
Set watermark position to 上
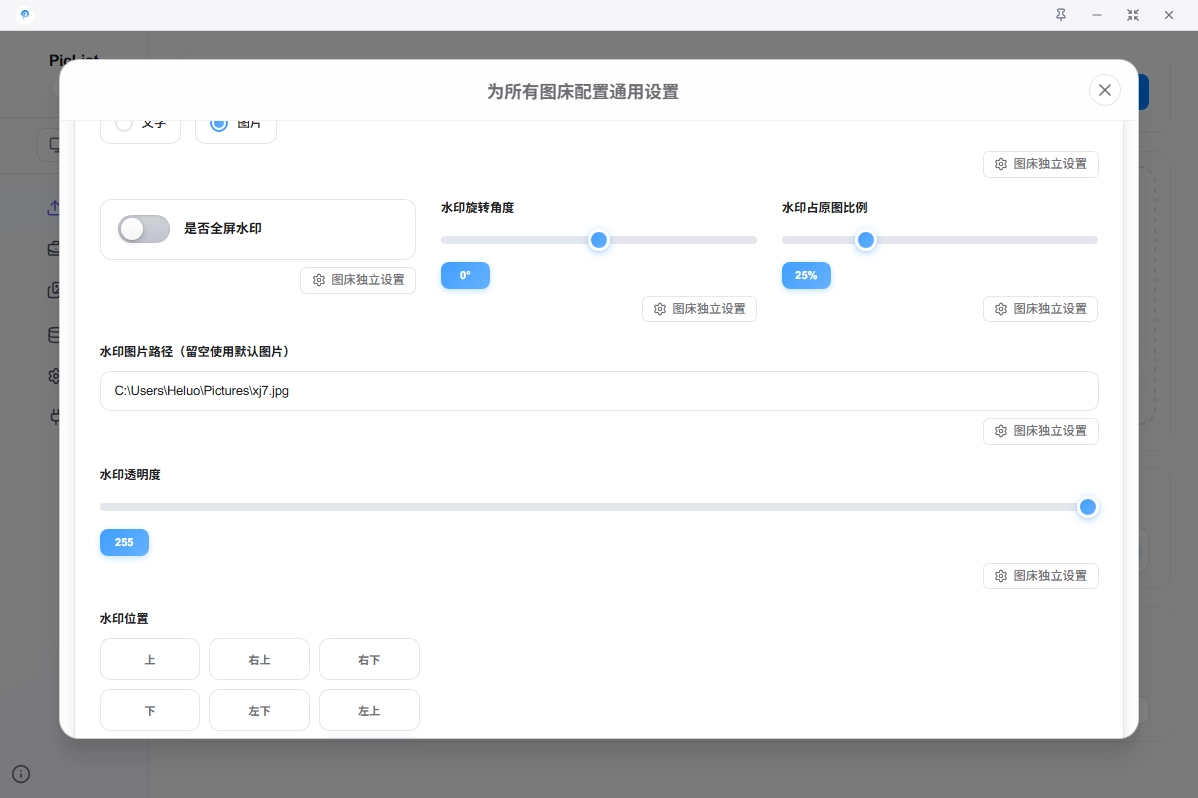(150, 660)
